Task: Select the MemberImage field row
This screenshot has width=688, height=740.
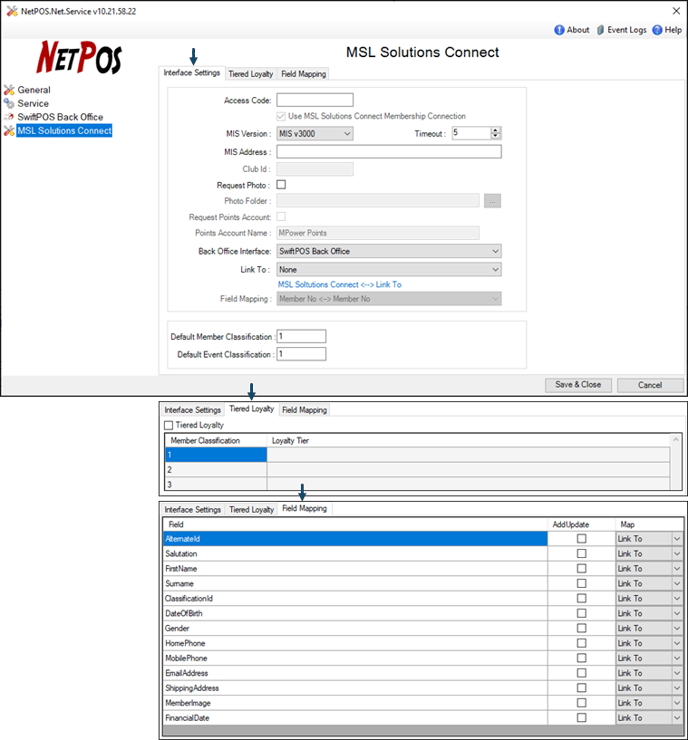Action: click(355, 703)
